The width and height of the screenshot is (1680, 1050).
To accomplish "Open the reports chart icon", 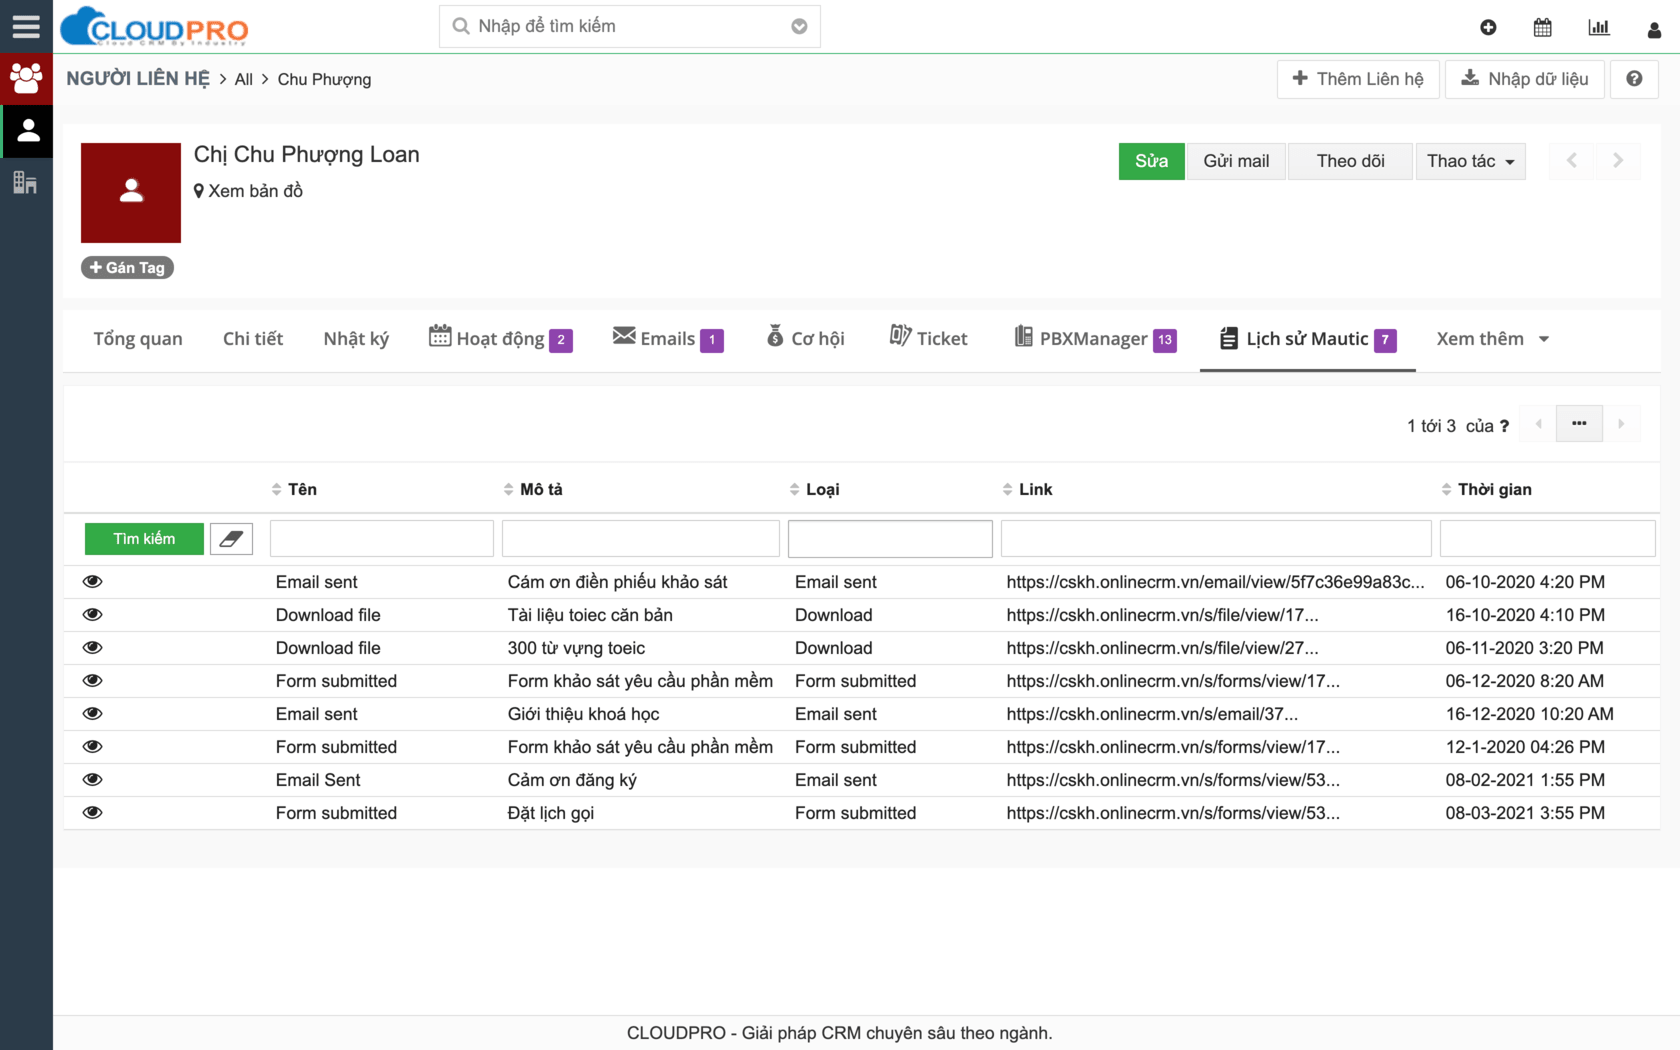I will pos(1598,28).
